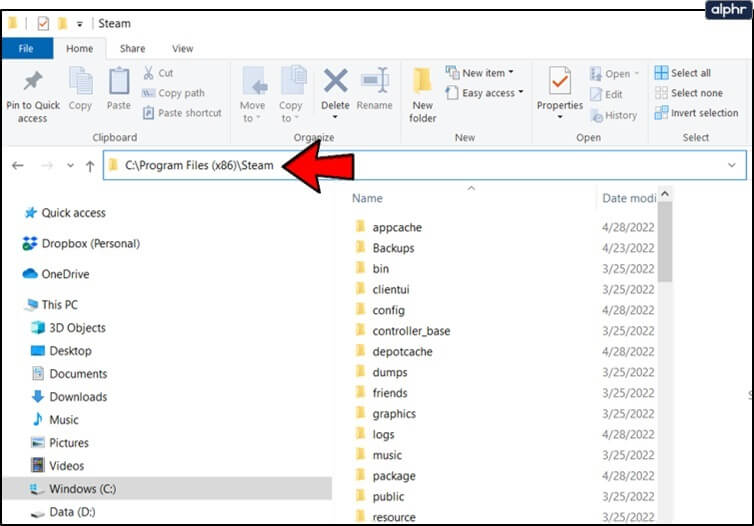
Task: Open Desktop in navigation pane
Action: pos(61,351)
